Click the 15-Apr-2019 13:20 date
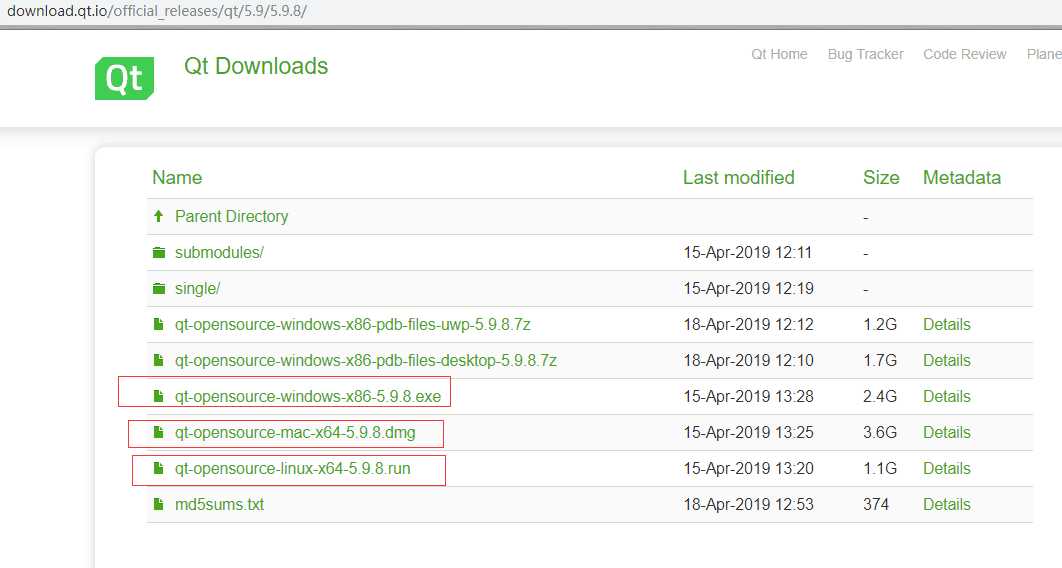Screen dimensions: 1062x568 point(748,468)
